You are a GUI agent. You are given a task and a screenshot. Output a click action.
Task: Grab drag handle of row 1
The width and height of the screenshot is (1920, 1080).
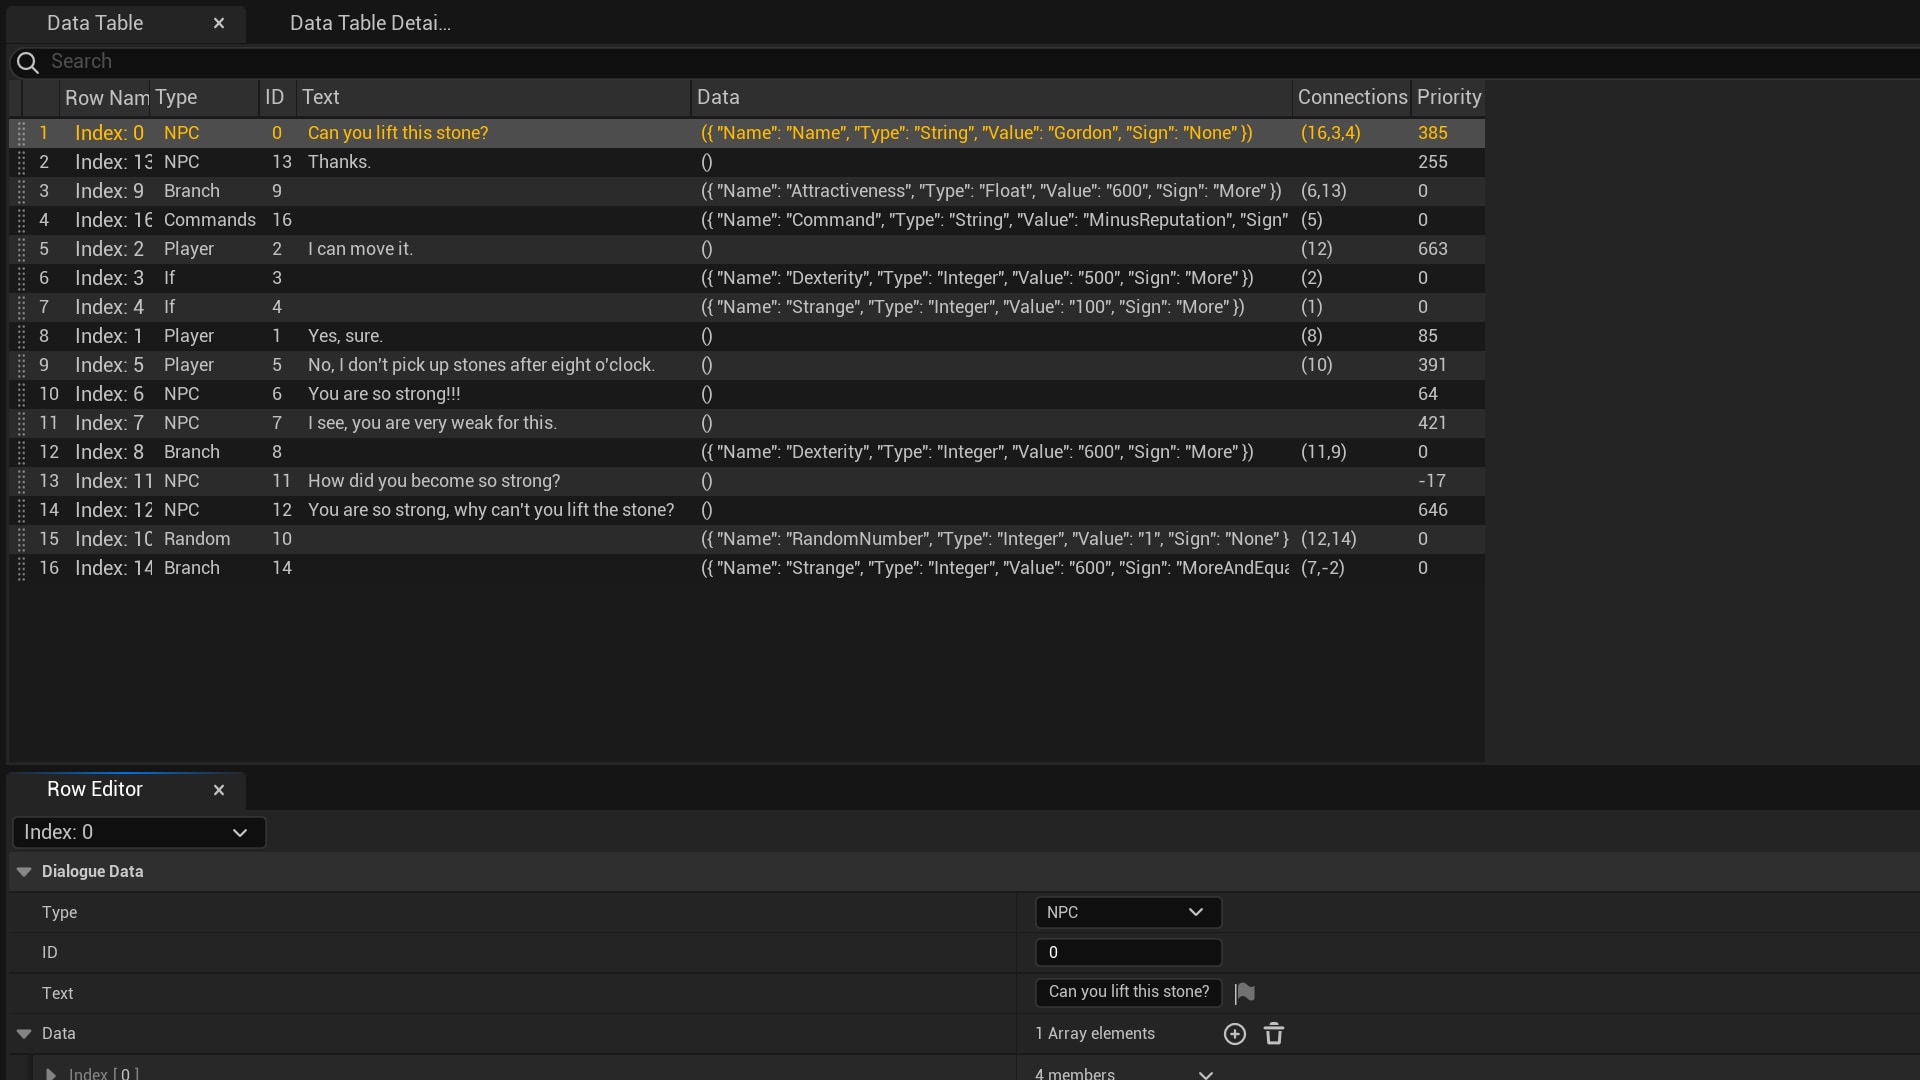[21, 133]
